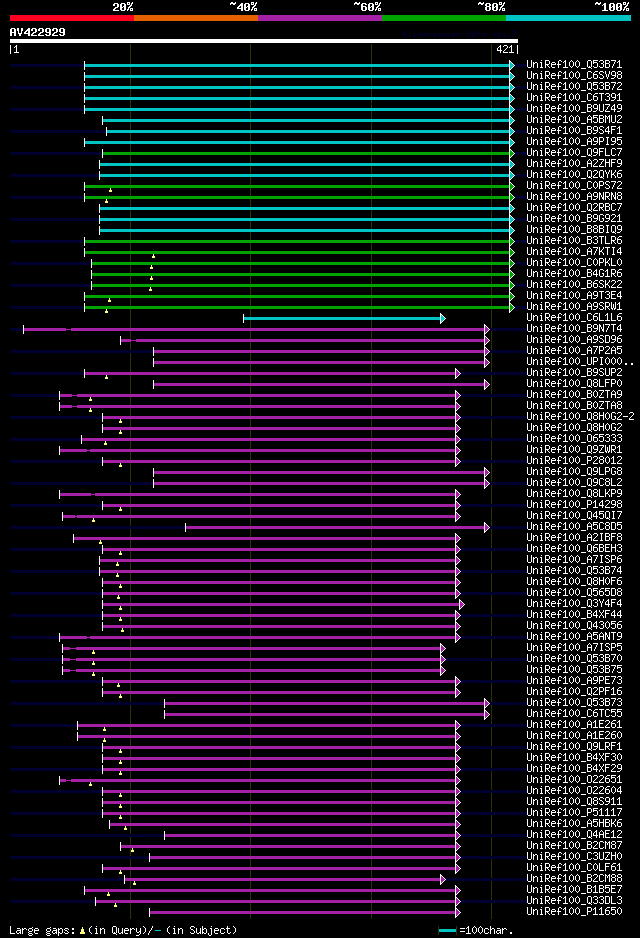640x938 pixels.
Task: Click the purple ~60% identity legend segment
Action: click(x=320, y=18)
